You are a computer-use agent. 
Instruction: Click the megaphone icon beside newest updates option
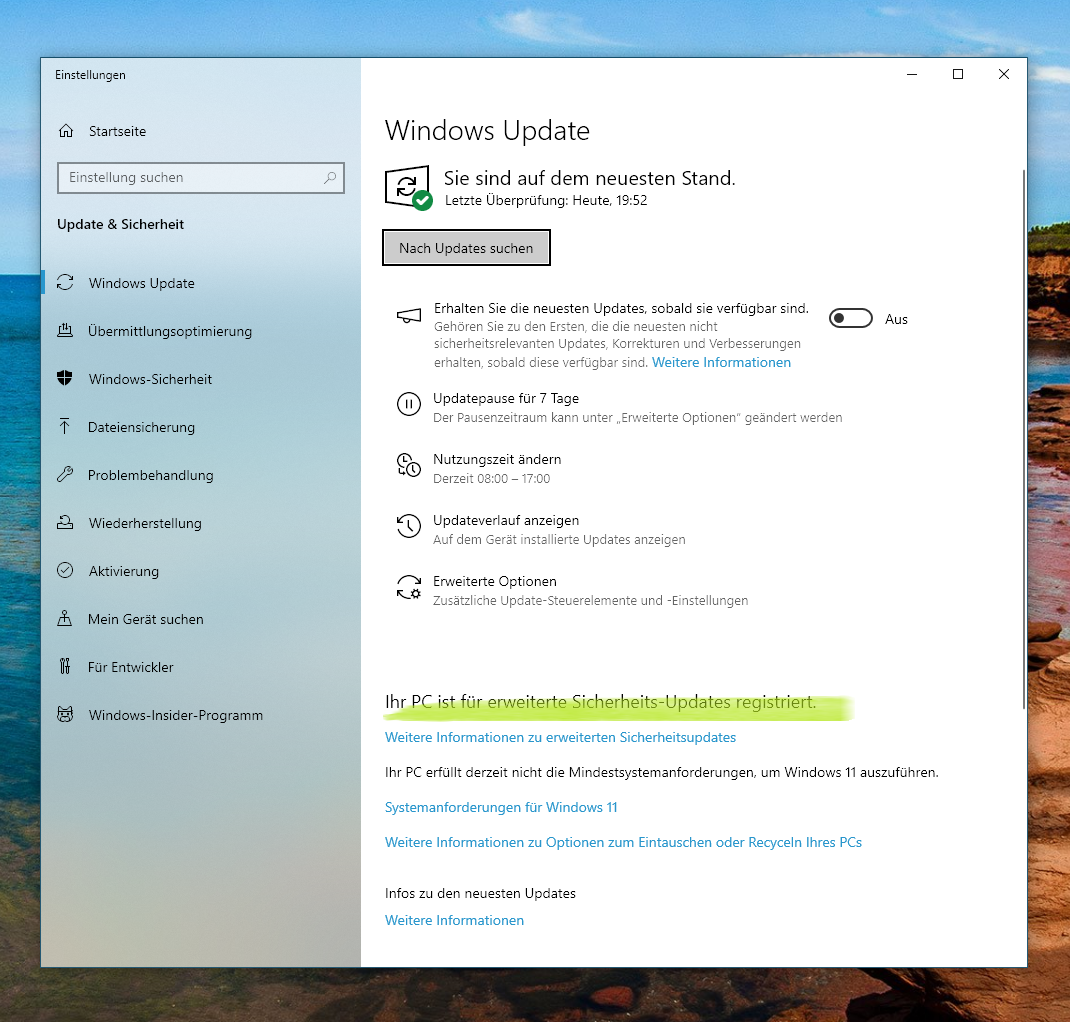[409, 316]
